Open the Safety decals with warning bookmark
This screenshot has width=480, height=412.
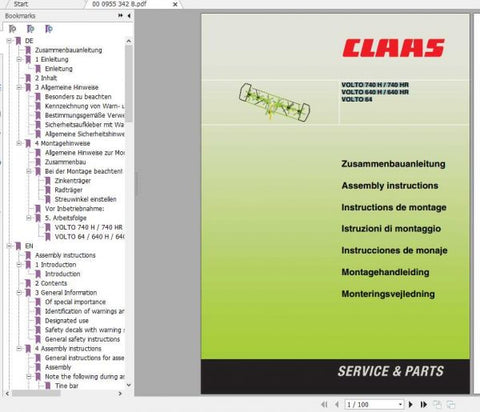tap(85, 330)
